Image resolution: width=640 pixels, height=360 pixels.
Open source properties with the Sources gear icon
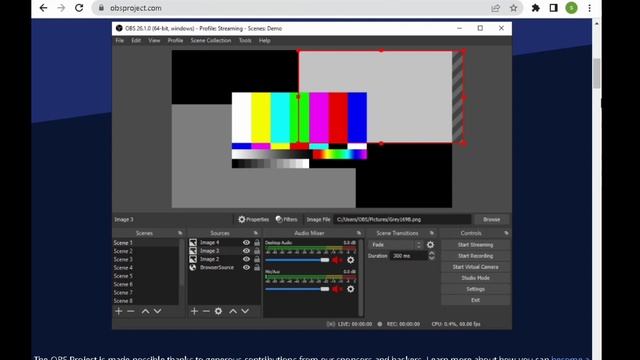point(218,311)
